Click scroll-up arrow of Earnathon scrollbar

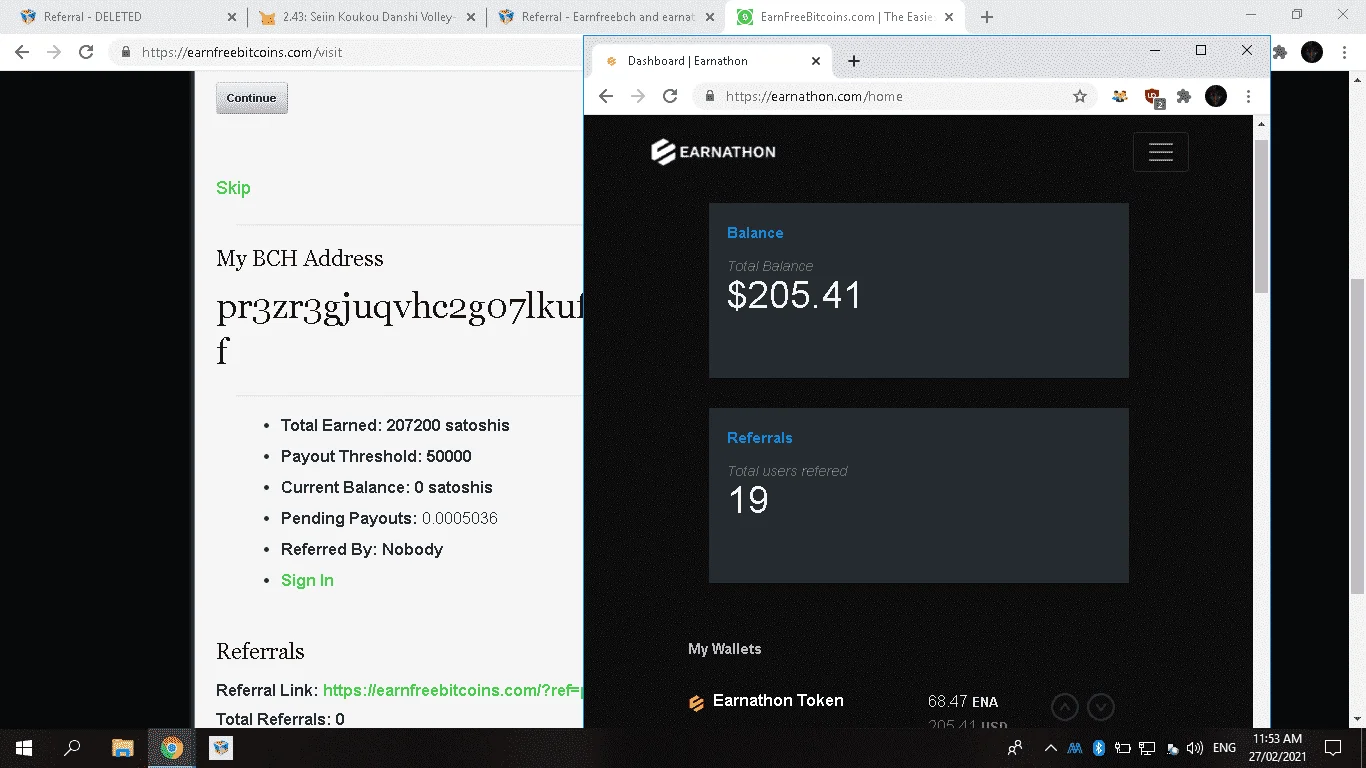[x=1261, y=124]
